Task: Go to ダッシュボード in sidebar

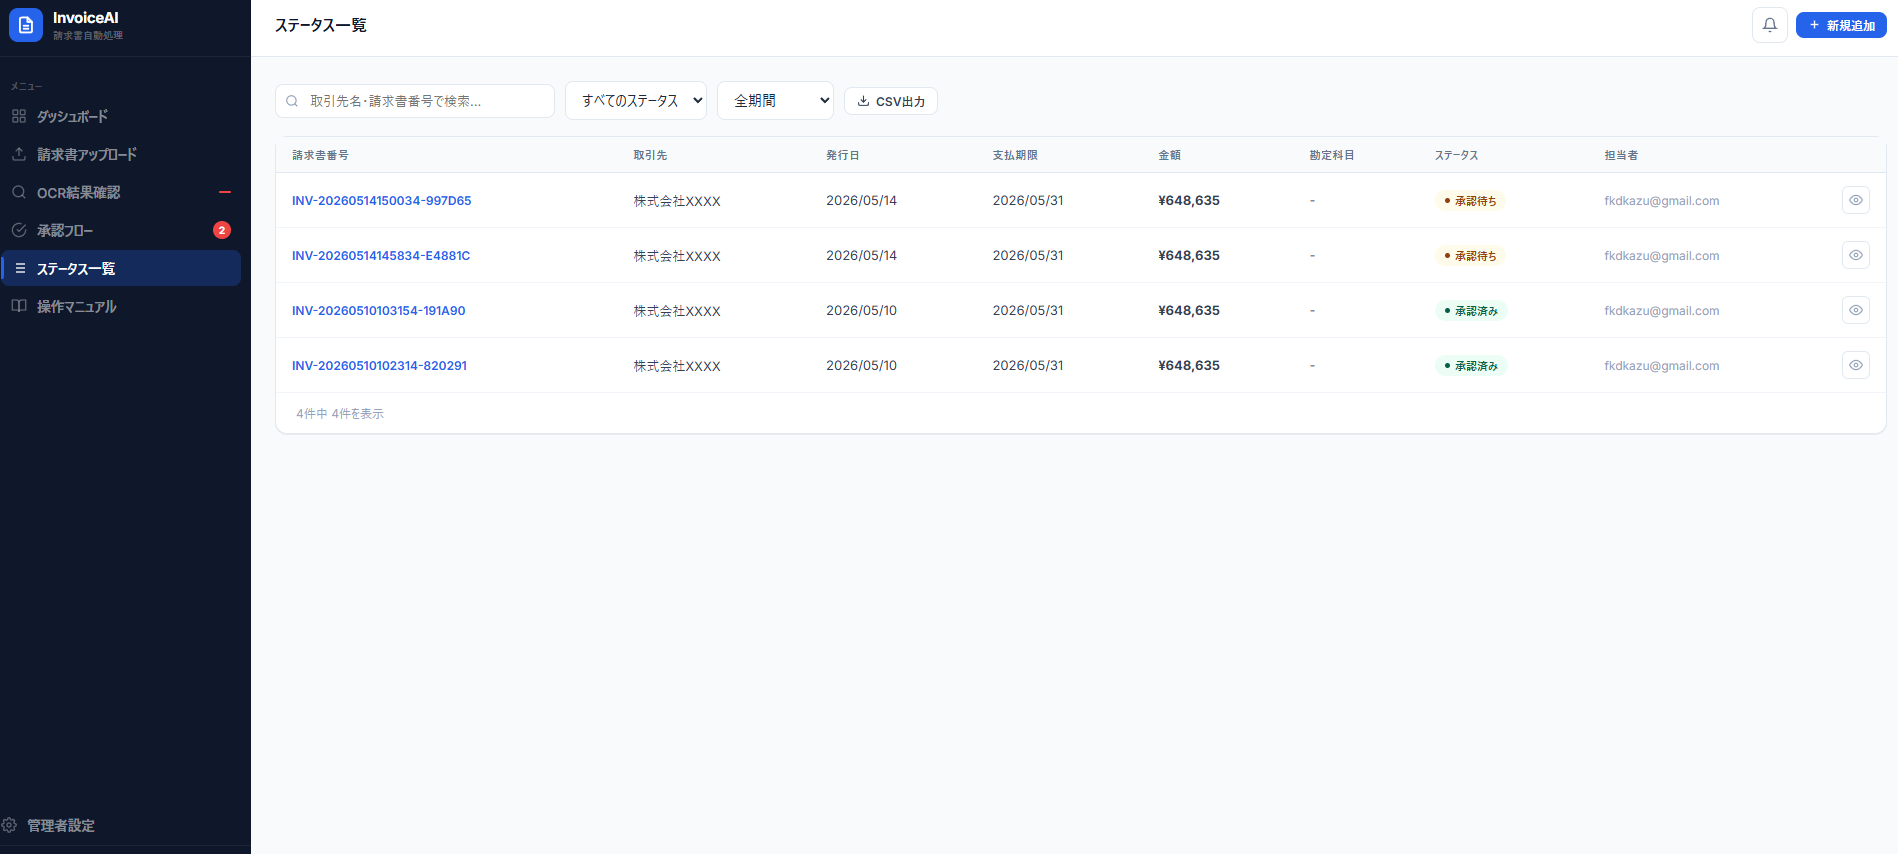Action: (x=120, y=116)
